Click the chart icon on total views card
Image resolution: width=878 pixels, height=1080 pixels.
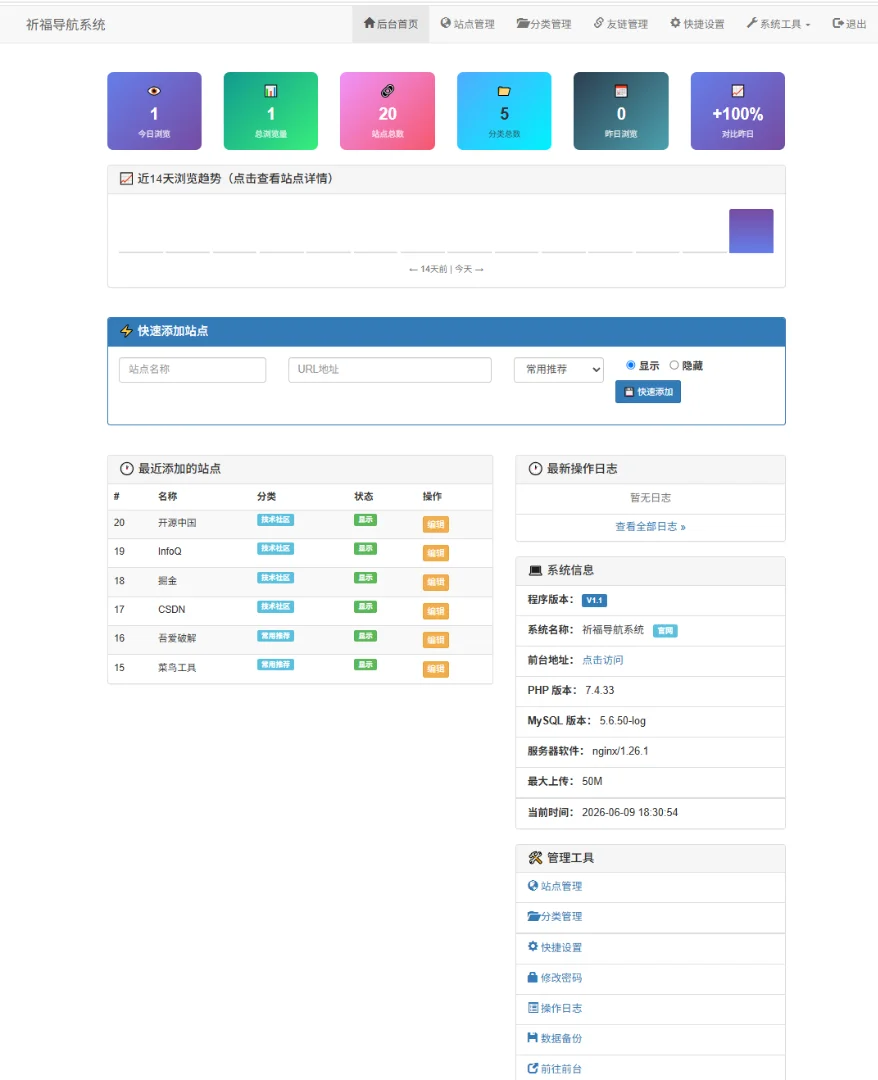pos(271,91)
